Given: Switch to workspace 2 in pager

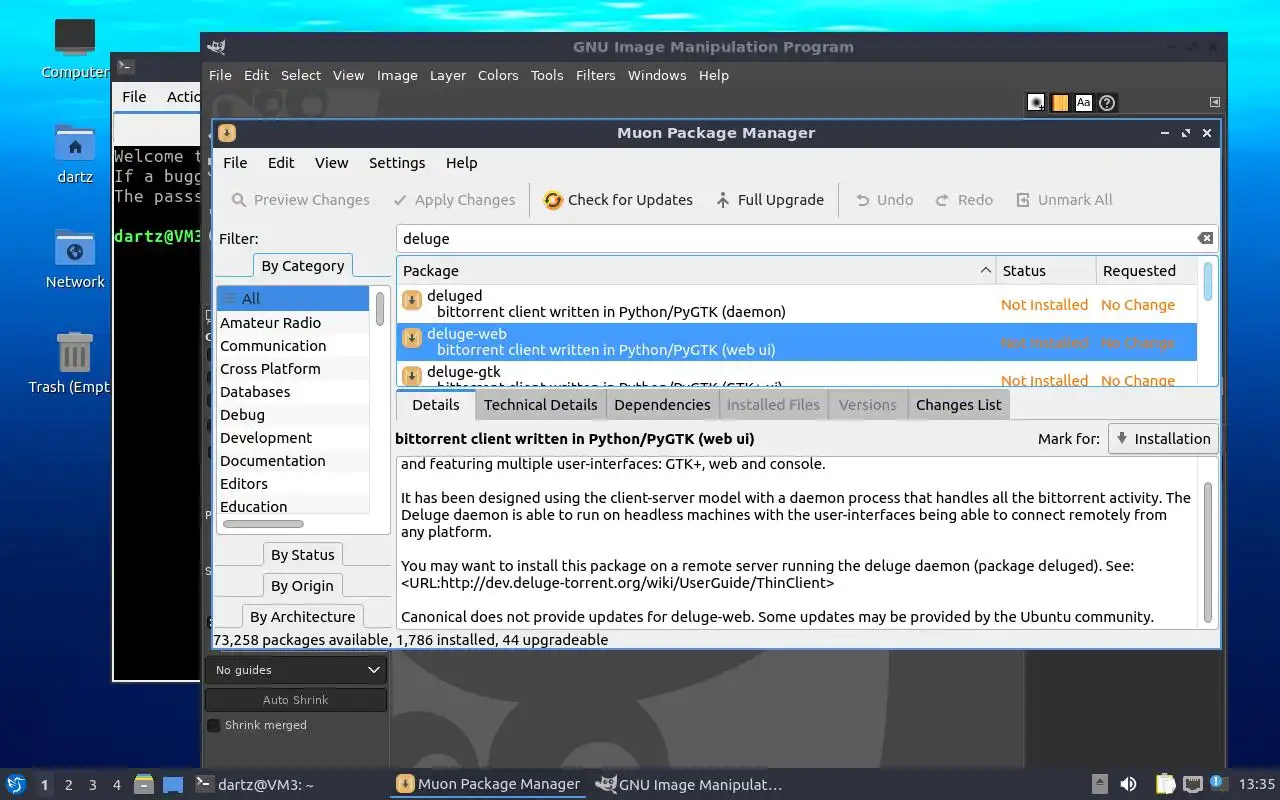Looking at the screenshot, I should 68,785.
